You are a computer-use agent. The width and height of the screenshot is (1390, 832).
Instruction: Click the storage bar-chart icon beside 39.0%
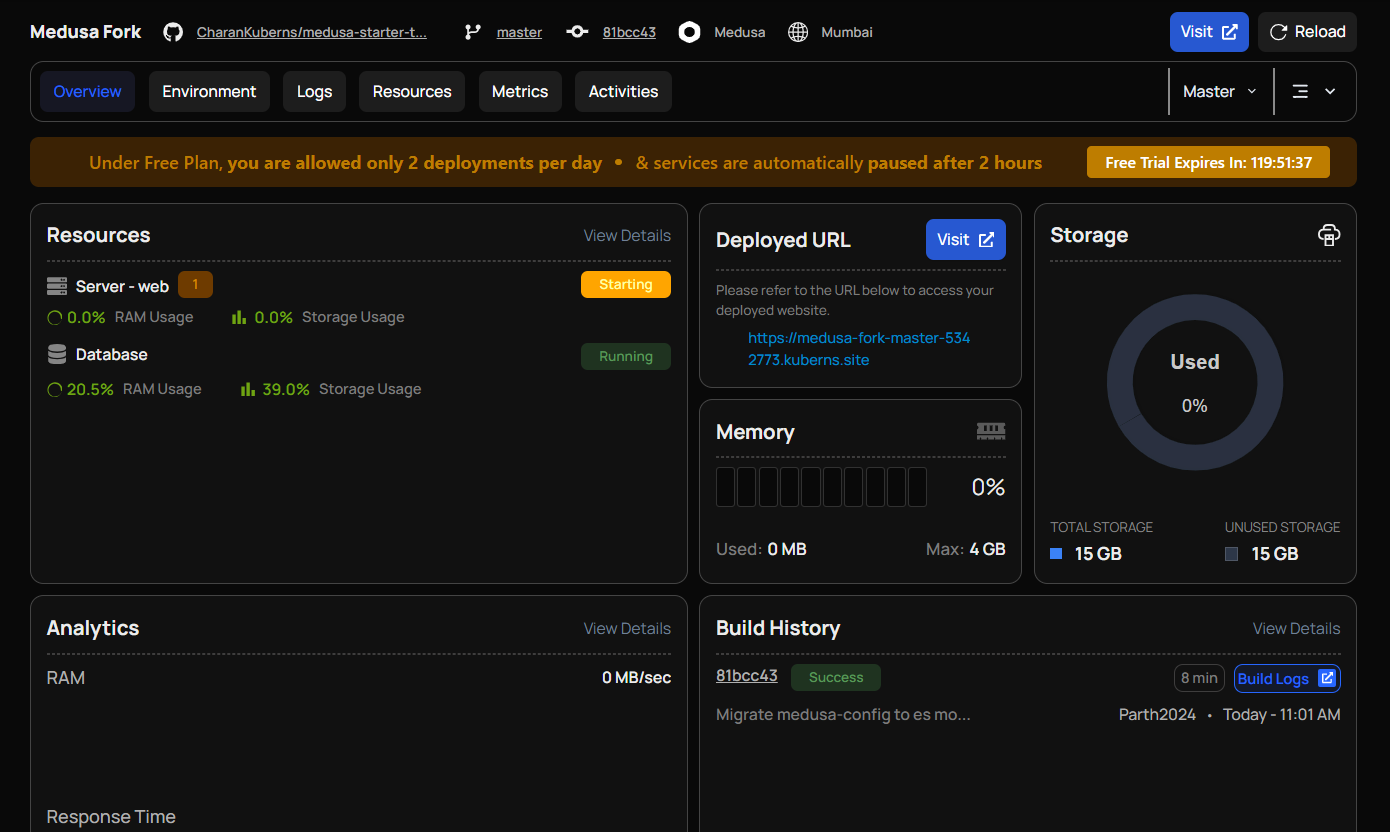[247, 388]
